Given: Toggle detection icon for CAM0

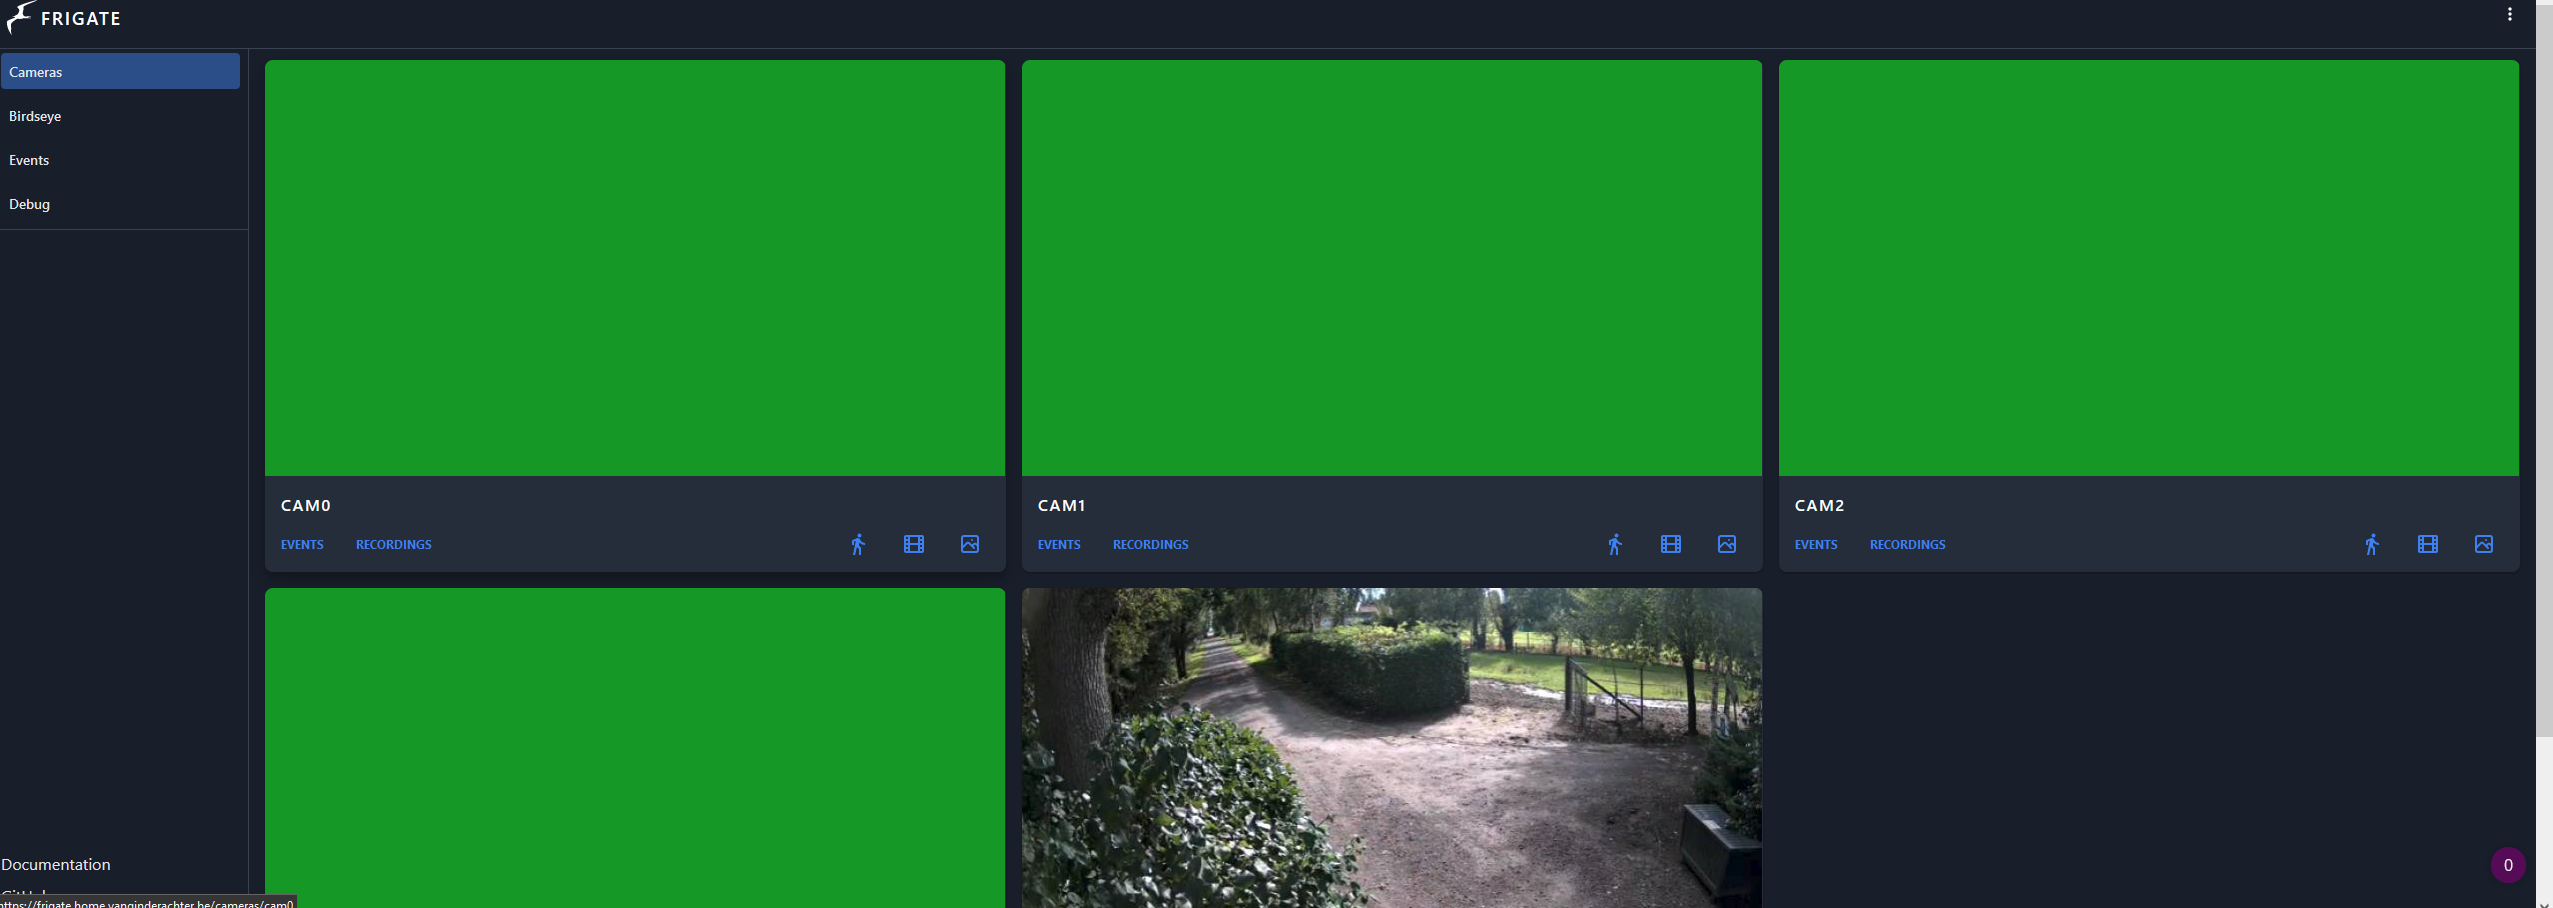Looking at the screenshot, I should pyautogui.click(x=858, y=544).
